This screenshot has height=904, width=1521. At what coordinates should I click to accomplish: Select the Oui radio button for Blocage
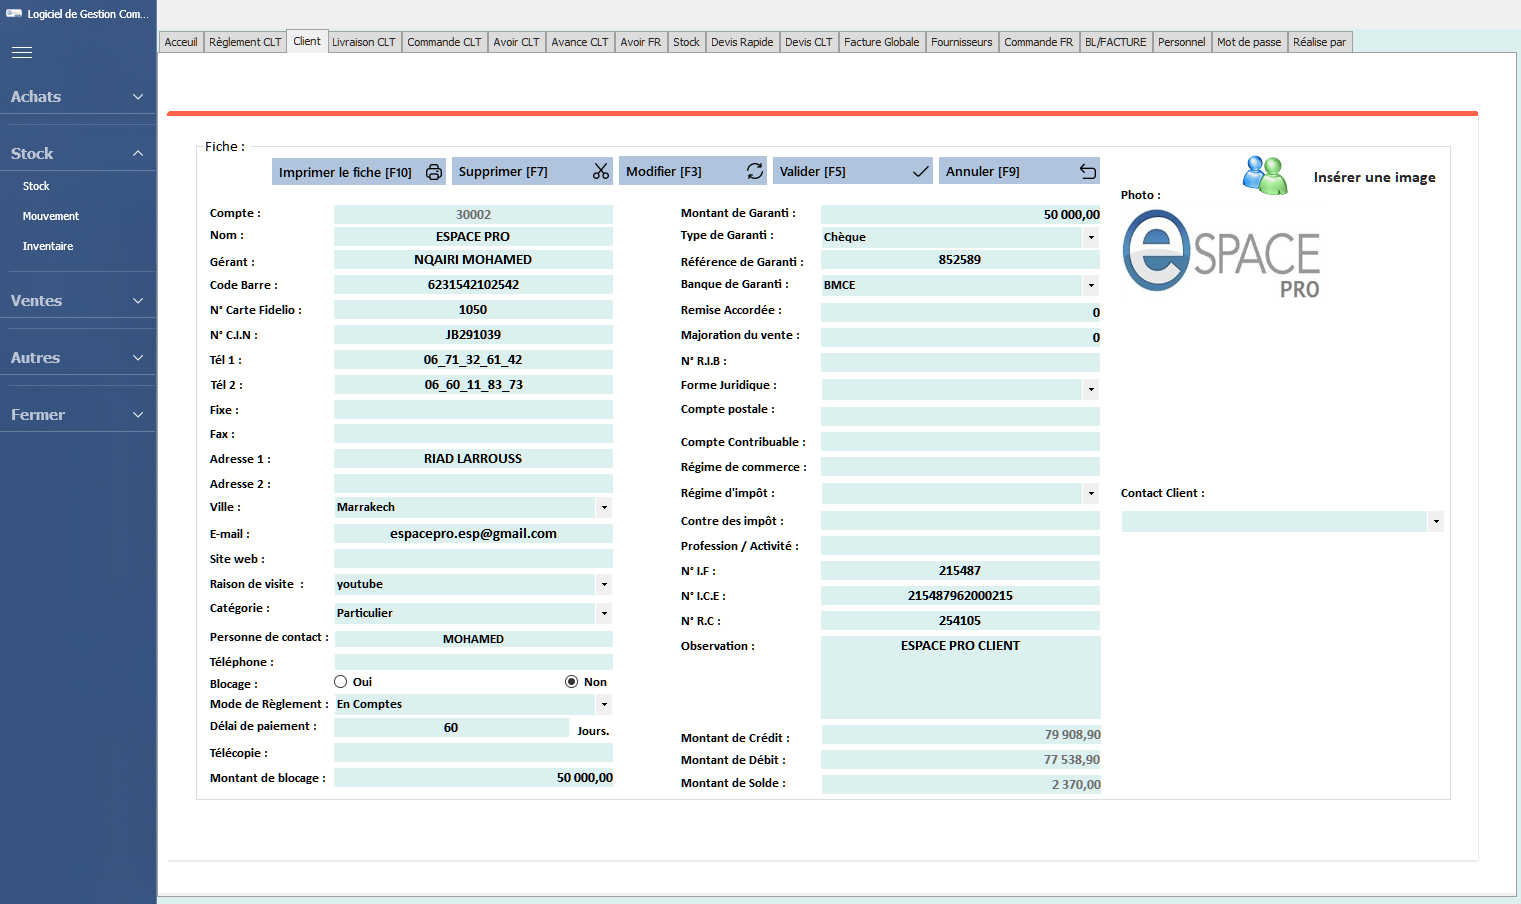[x=341, y=682]
